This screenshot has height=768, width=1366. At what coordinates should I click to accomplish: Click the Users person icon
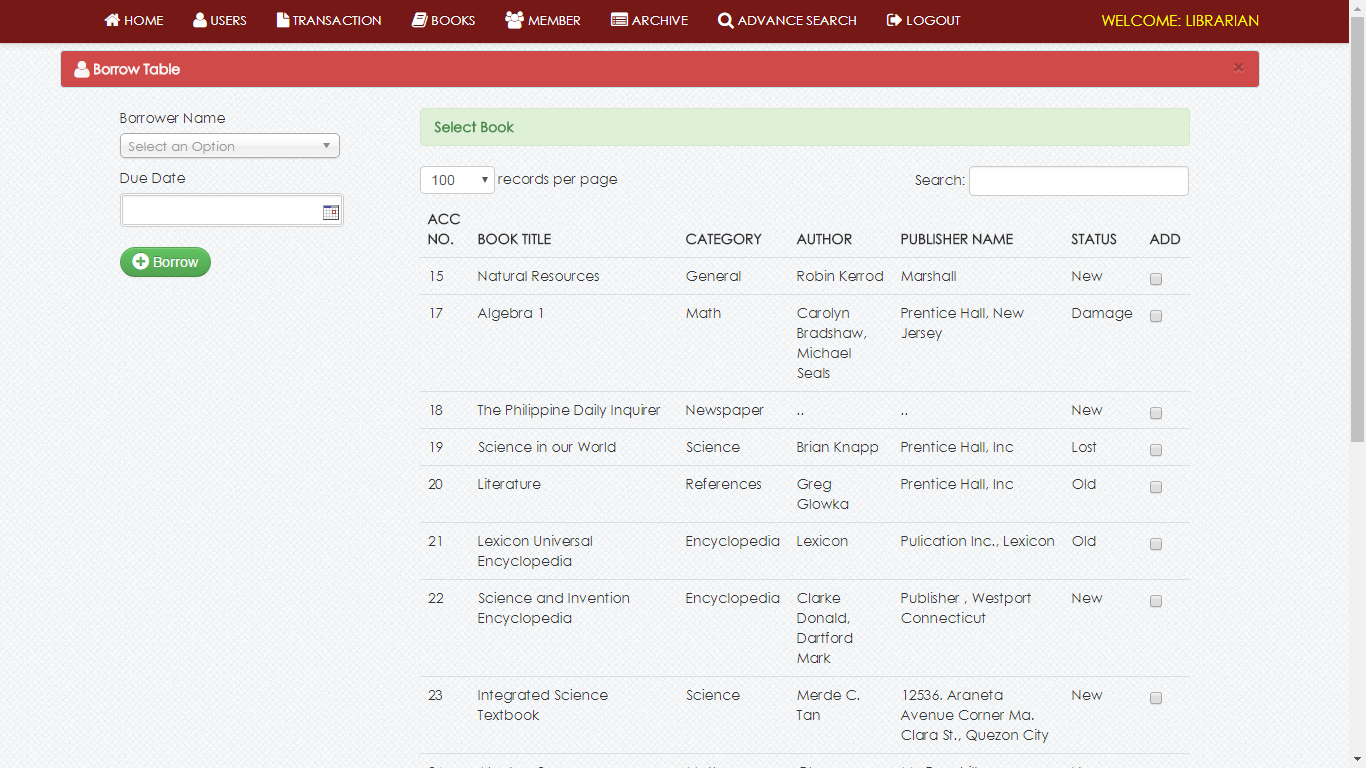[x=200, y=20]
